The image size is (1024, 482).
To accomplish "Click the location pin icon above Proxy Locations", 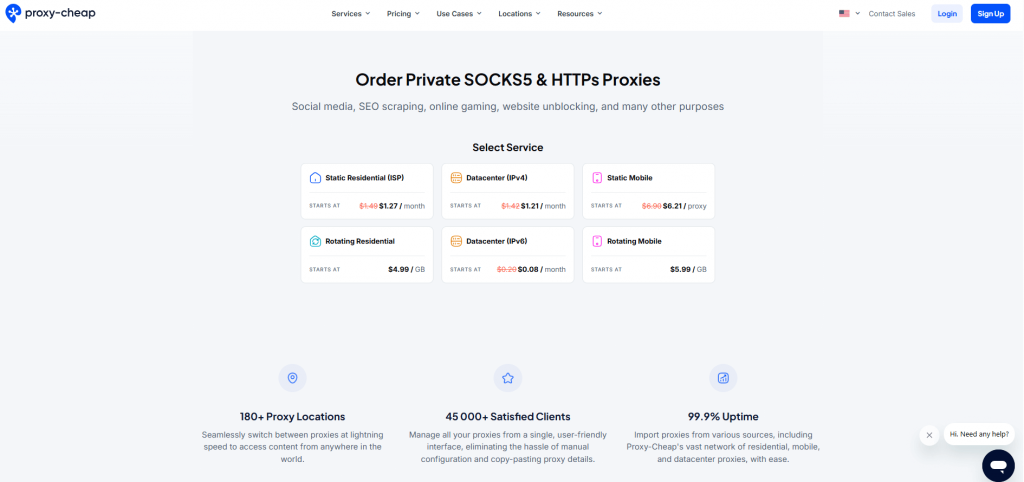I will click(x=293, y=378).
